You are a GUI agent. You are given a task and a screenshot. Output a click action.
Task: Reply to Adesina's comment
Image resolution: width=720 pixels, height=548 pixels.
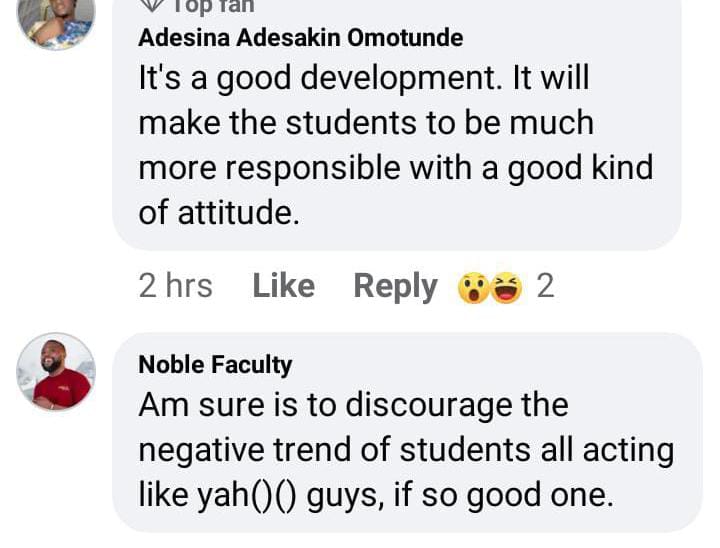[395, 287]
